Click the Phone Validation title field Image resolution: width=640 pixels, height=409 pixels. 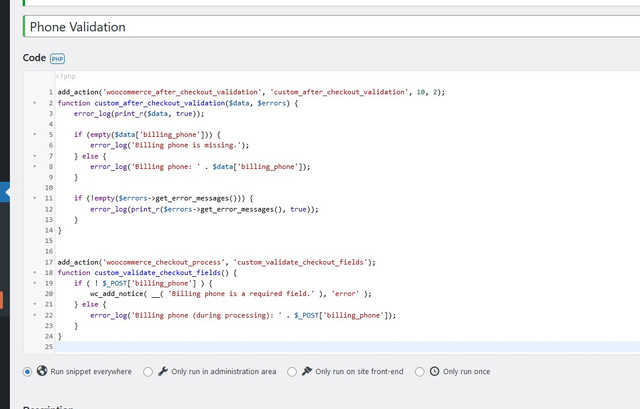(x=331, y=27)
